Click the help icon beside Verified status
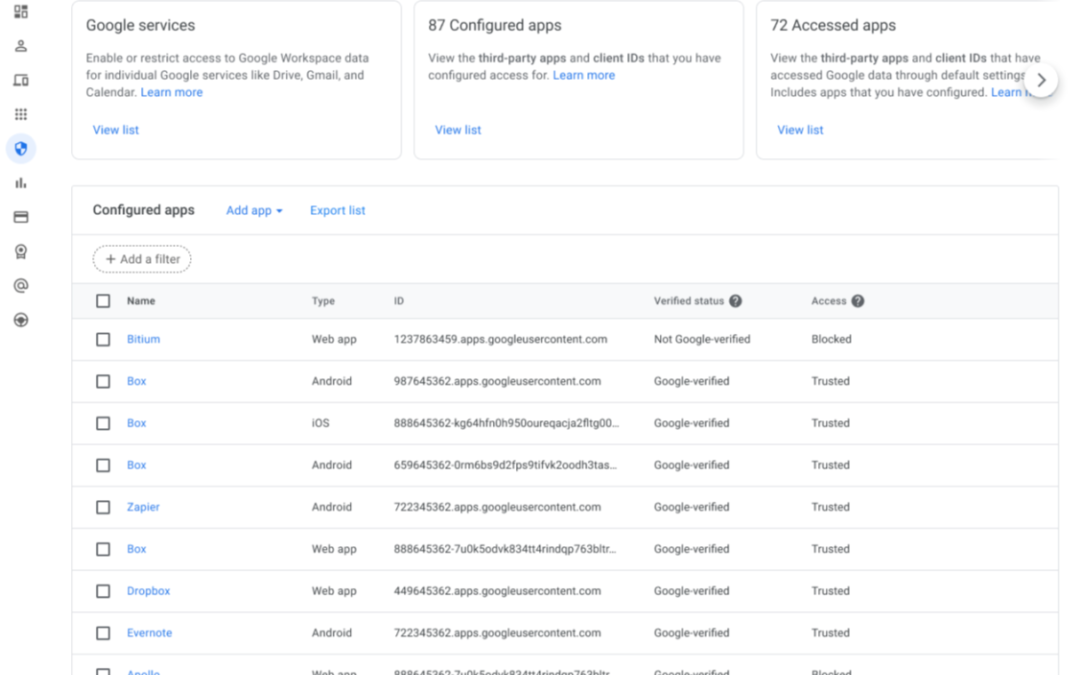 tap(736, 301)
